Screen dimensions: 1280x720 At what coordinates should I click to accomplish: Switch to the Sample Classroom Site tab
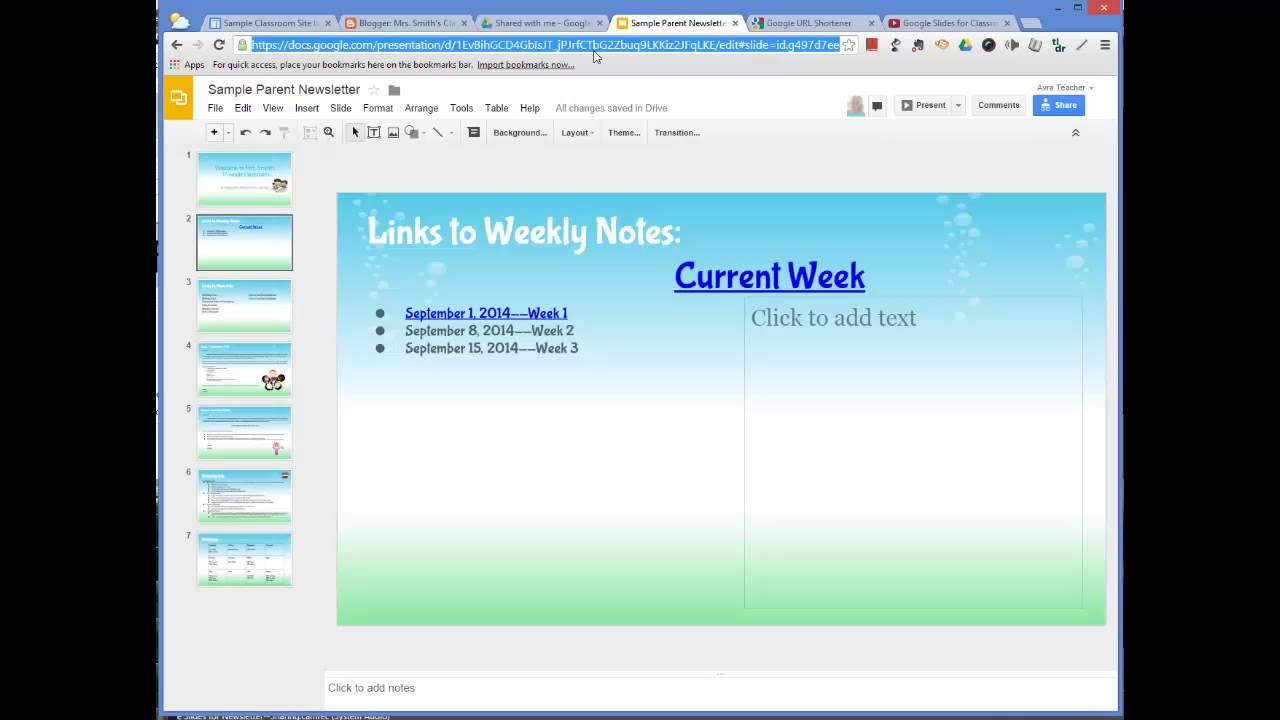[268, 23]
